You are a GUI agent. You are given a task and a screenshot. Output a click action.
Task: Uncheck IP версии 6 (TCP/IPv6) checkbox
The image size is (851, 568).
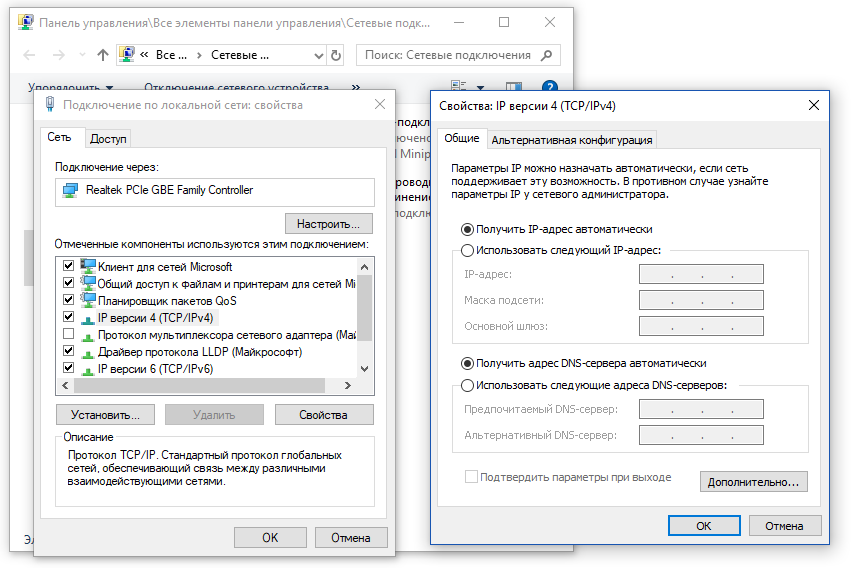pos(69,368)
